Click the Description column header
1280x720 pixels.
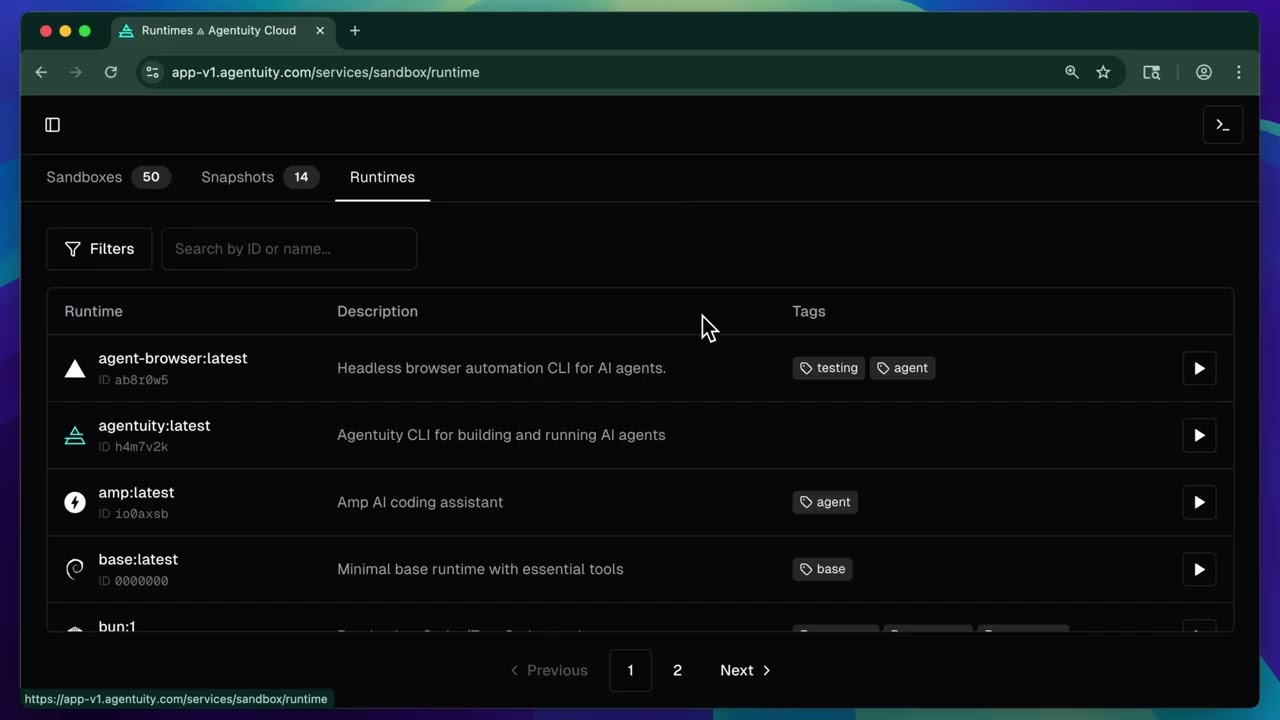pyautogui.click(x=377, y=311)
